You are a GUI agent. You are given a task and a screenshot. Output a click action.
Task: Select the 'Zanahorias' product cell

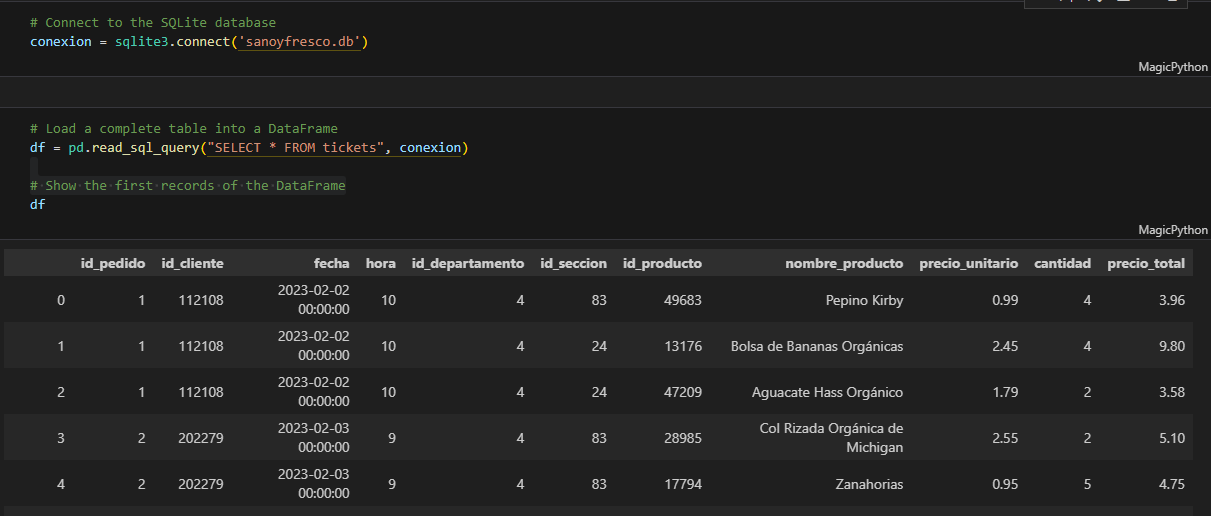(870, 484)
